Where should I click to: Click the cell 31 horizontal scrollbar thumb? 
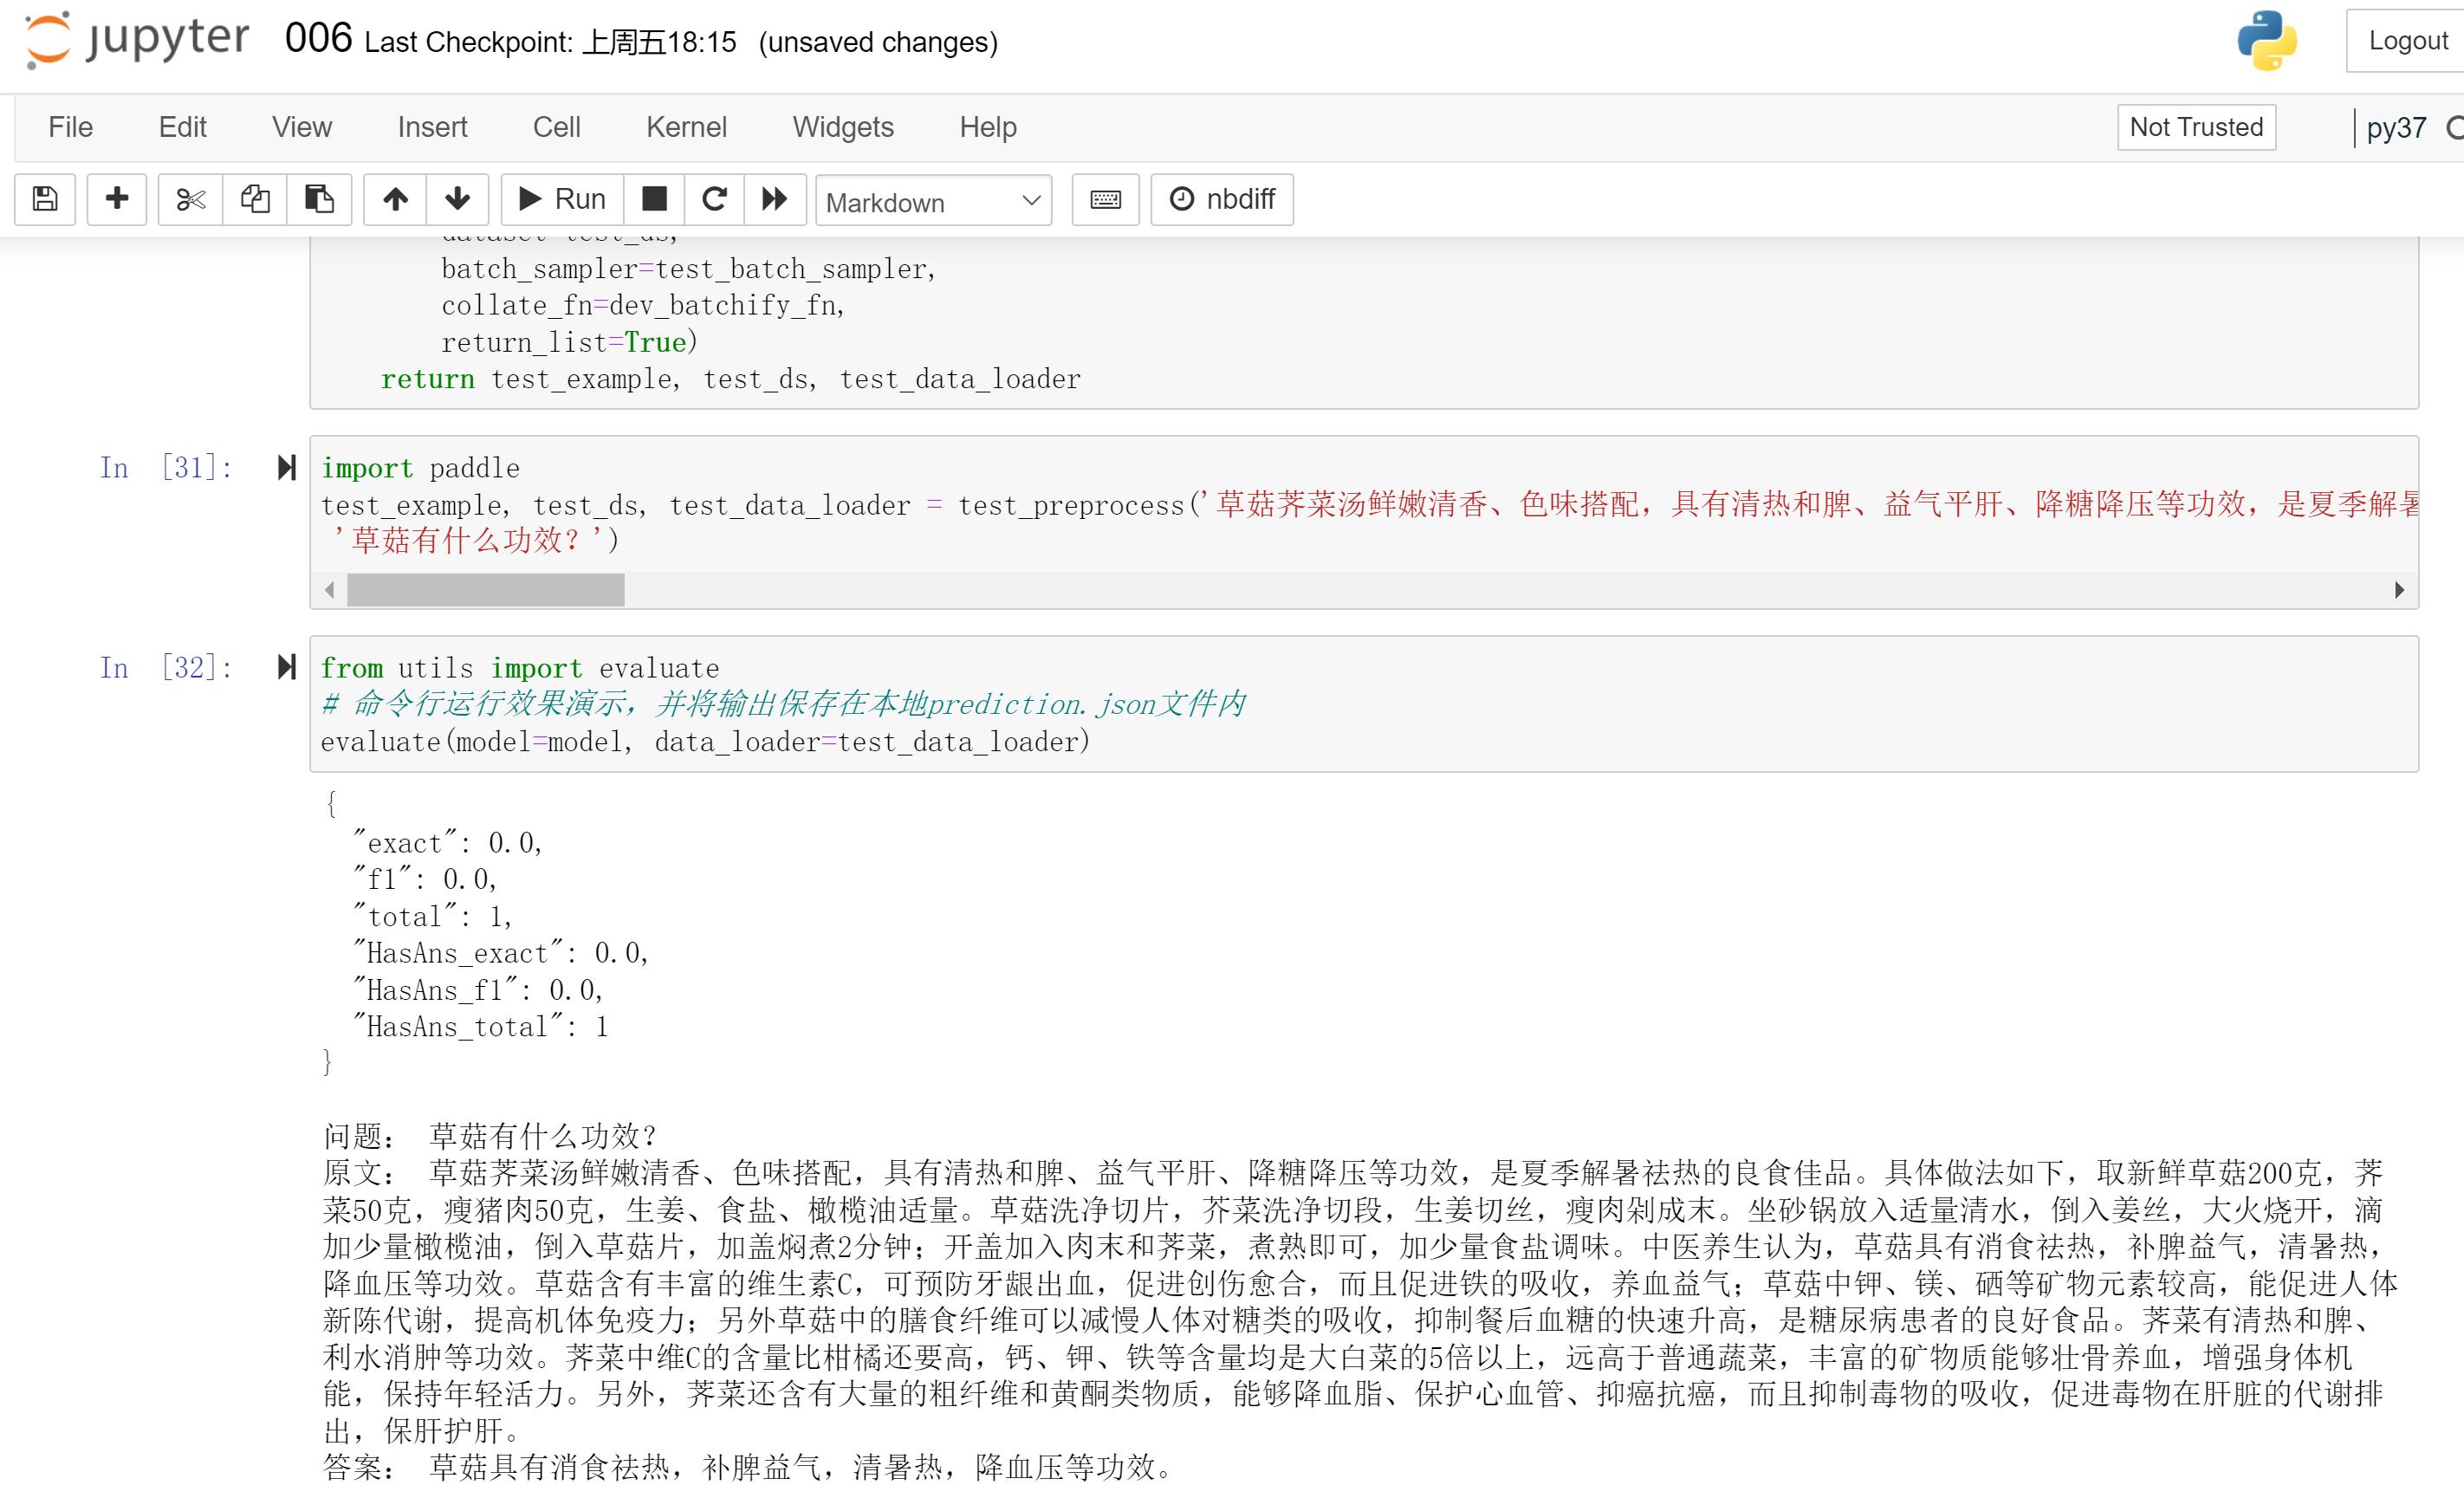pyautogui.click(x=485, y=590)
